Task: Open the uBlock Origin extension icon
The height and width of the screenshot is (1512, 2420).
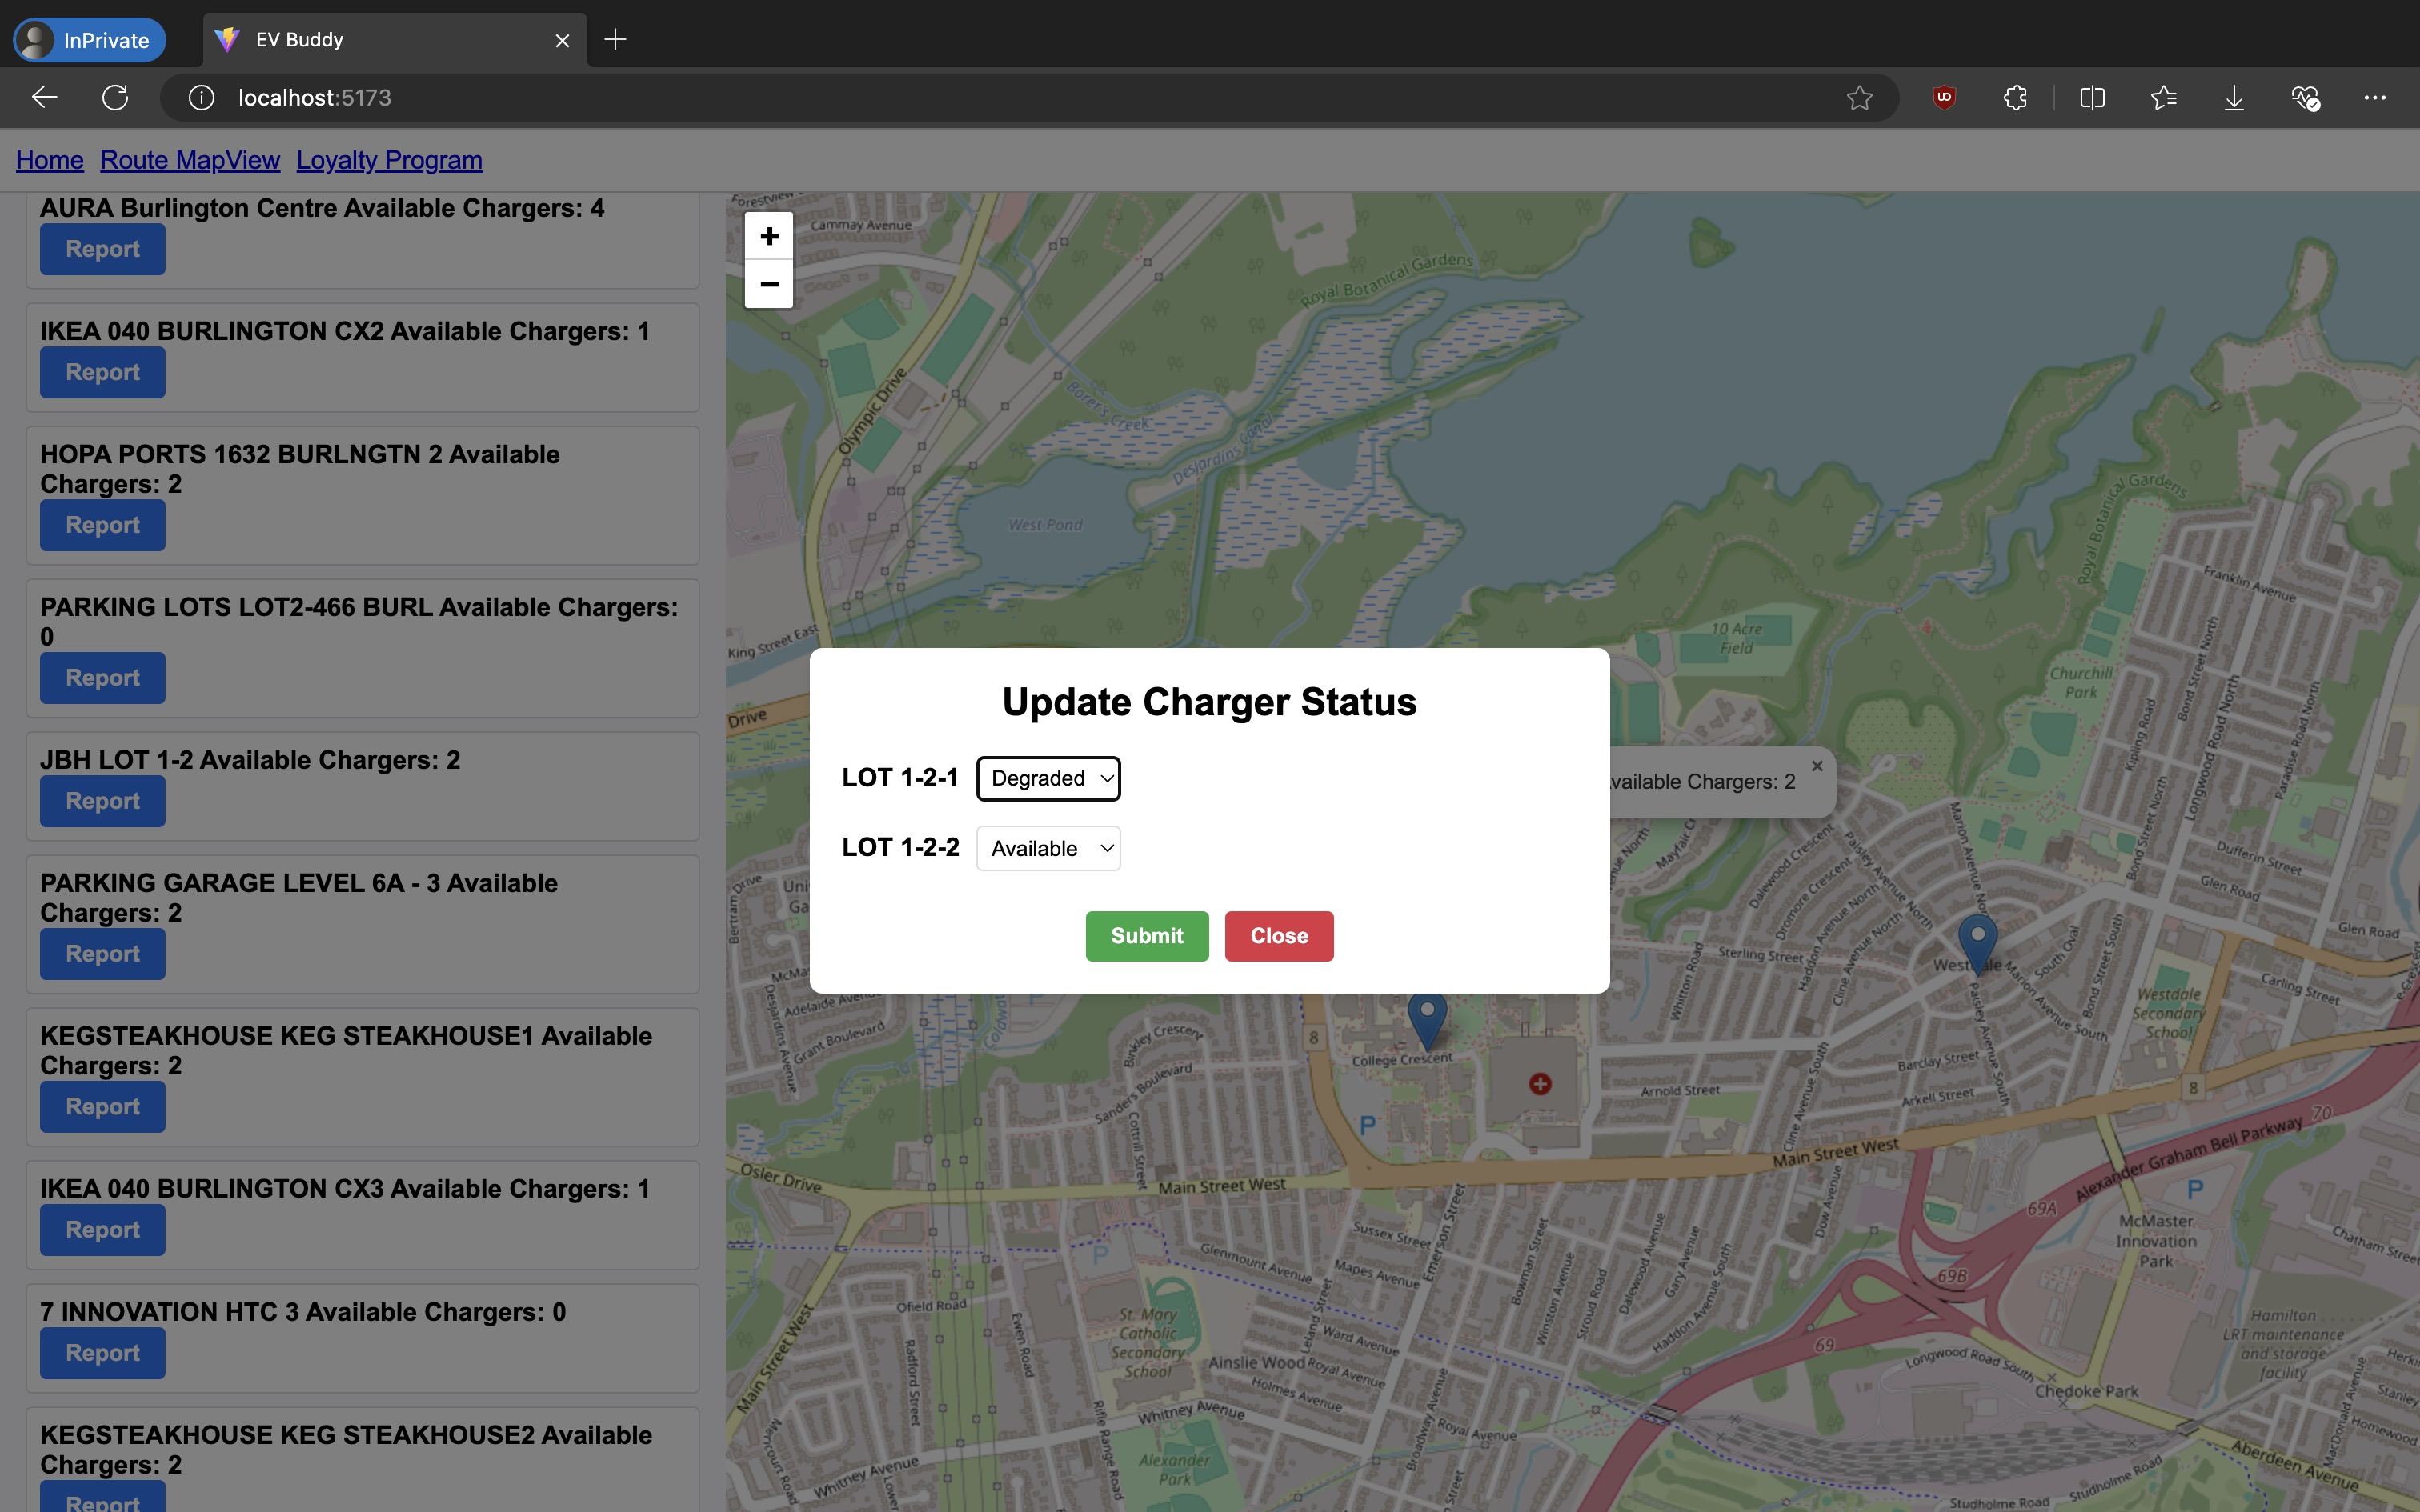Action: point(1944,97)
